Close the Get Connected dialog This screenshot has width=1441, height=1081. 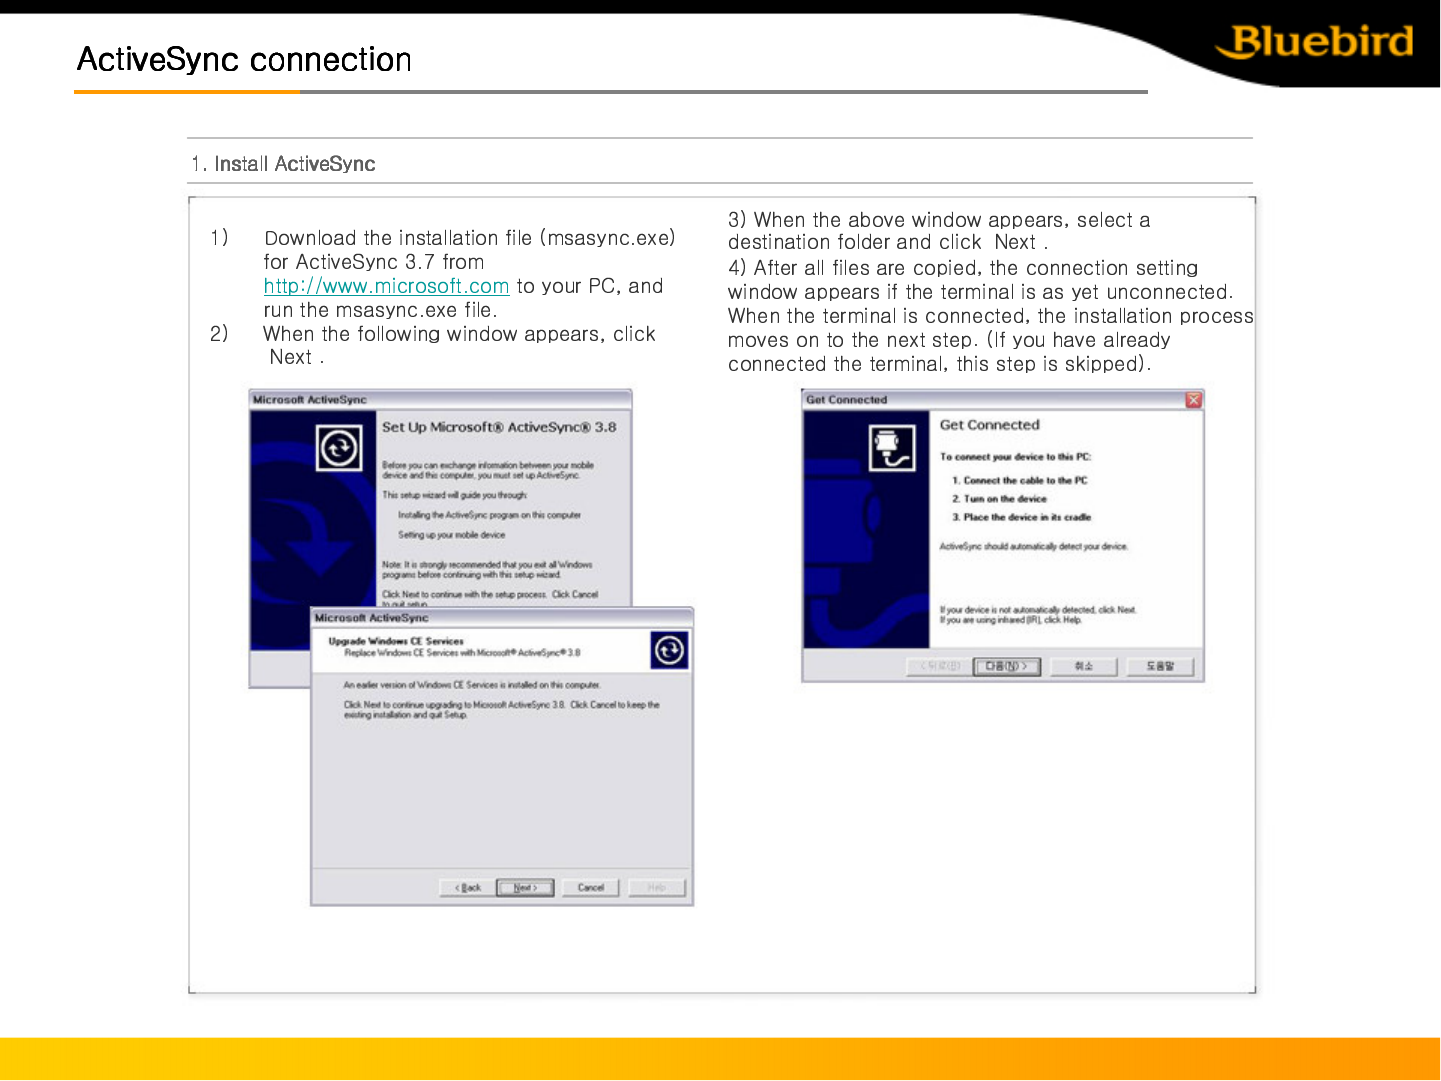[1194, 400]
